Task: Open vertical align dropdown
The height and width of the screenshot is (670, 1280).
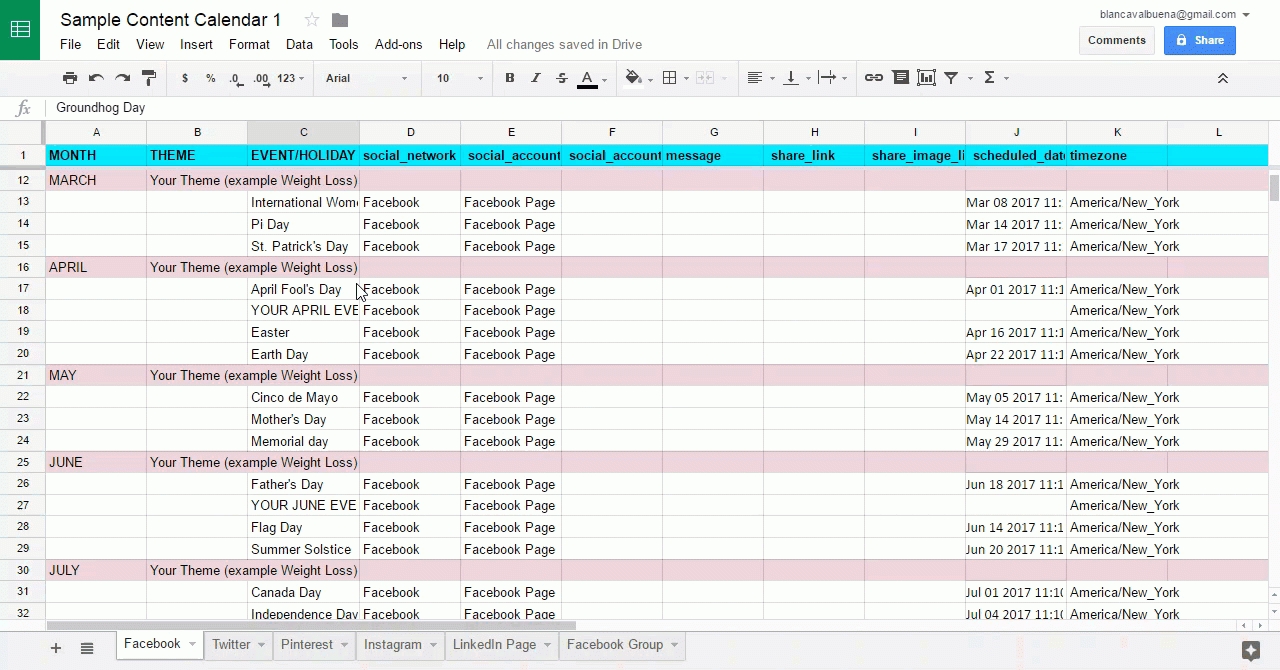Action: (796, 78)
